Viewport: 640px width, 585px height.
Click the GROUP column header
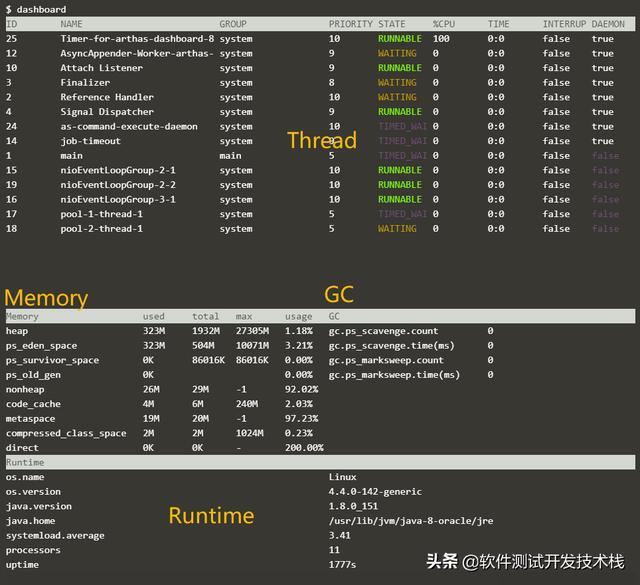click(x=233, y=24)
